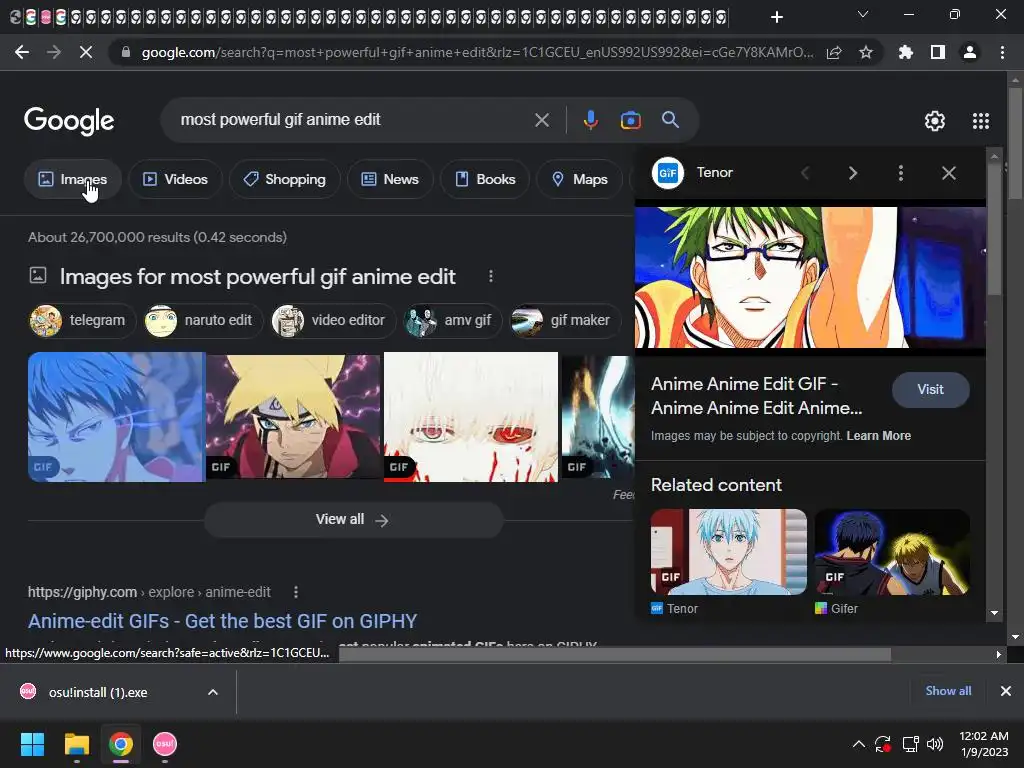Go to the next image in the Tenor panel
The image size is (1024, 768).
tap(853, 173)
